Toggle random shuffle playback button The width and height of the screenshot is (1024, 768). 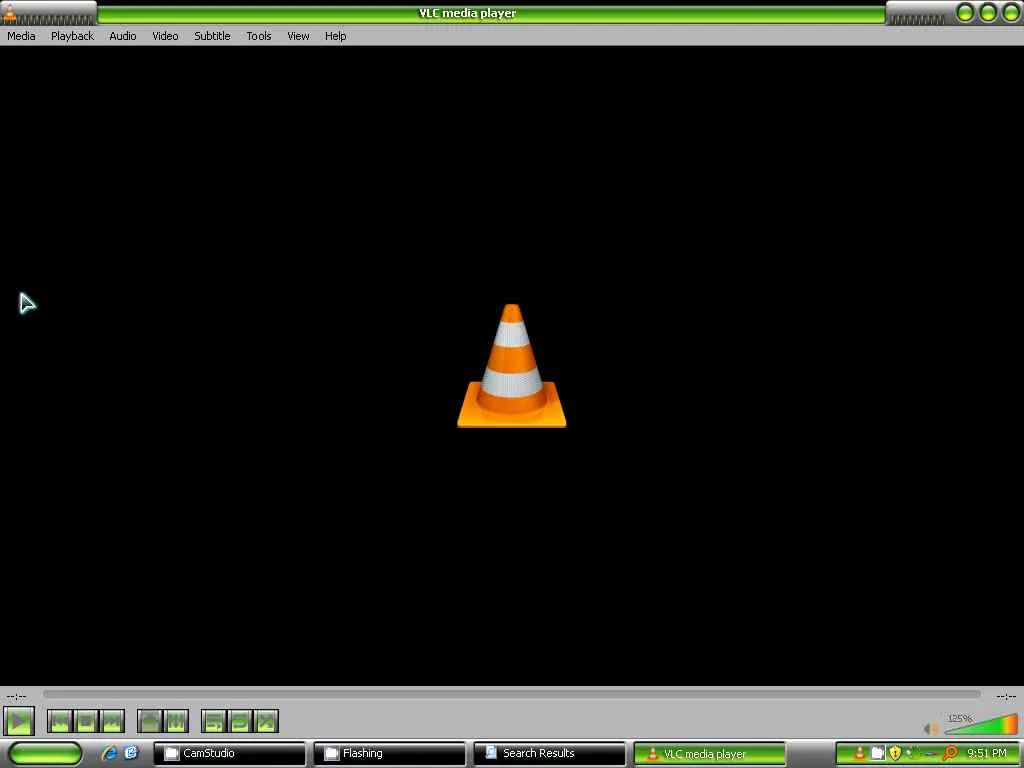266,722
